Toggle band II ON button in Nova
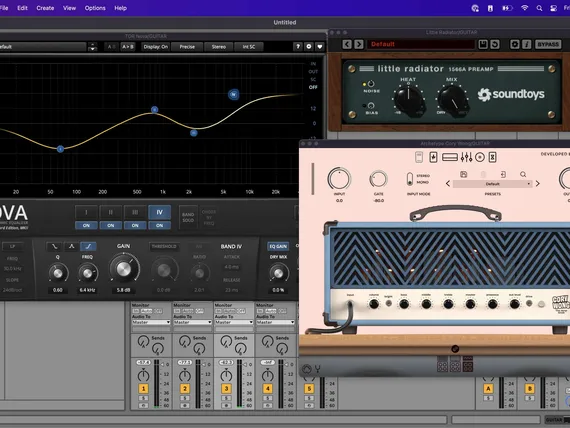 tap(111, 225)
